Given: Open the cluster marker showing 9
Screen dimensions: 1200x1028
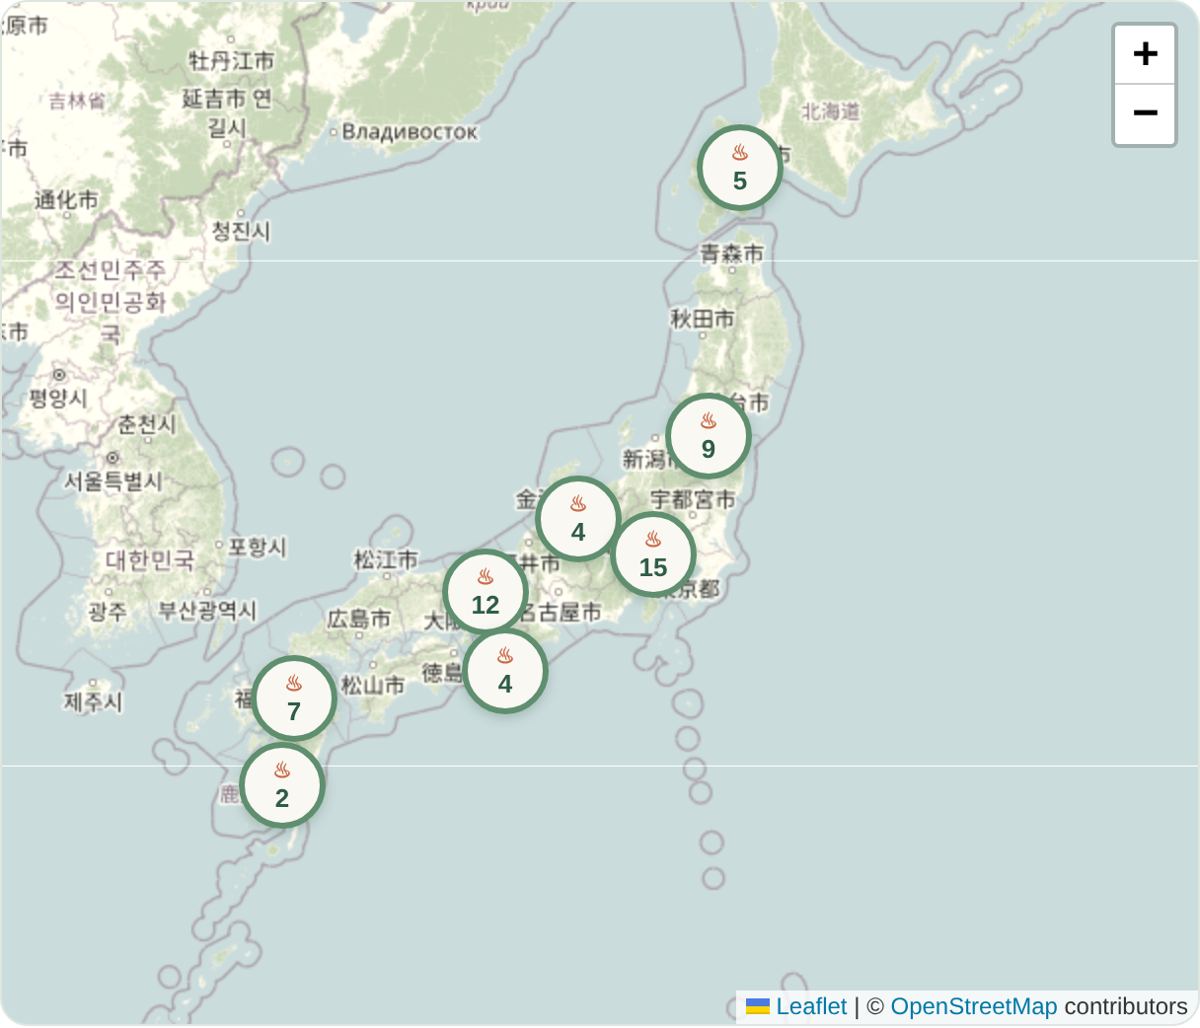Looking at the screenshot, I should pyautogui.click(x=708, y=435).
